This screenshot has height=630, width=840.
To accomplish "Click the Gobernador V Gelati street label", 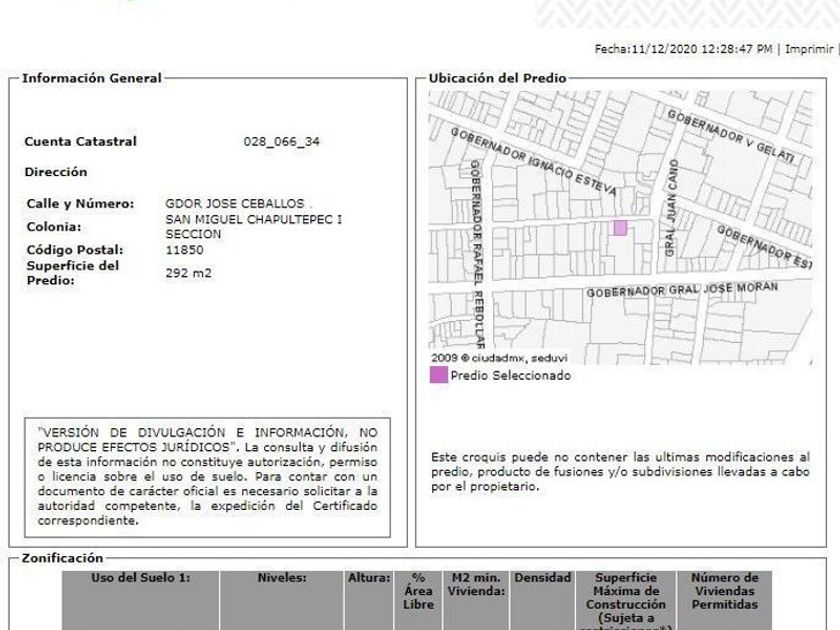I will (731, 136).
